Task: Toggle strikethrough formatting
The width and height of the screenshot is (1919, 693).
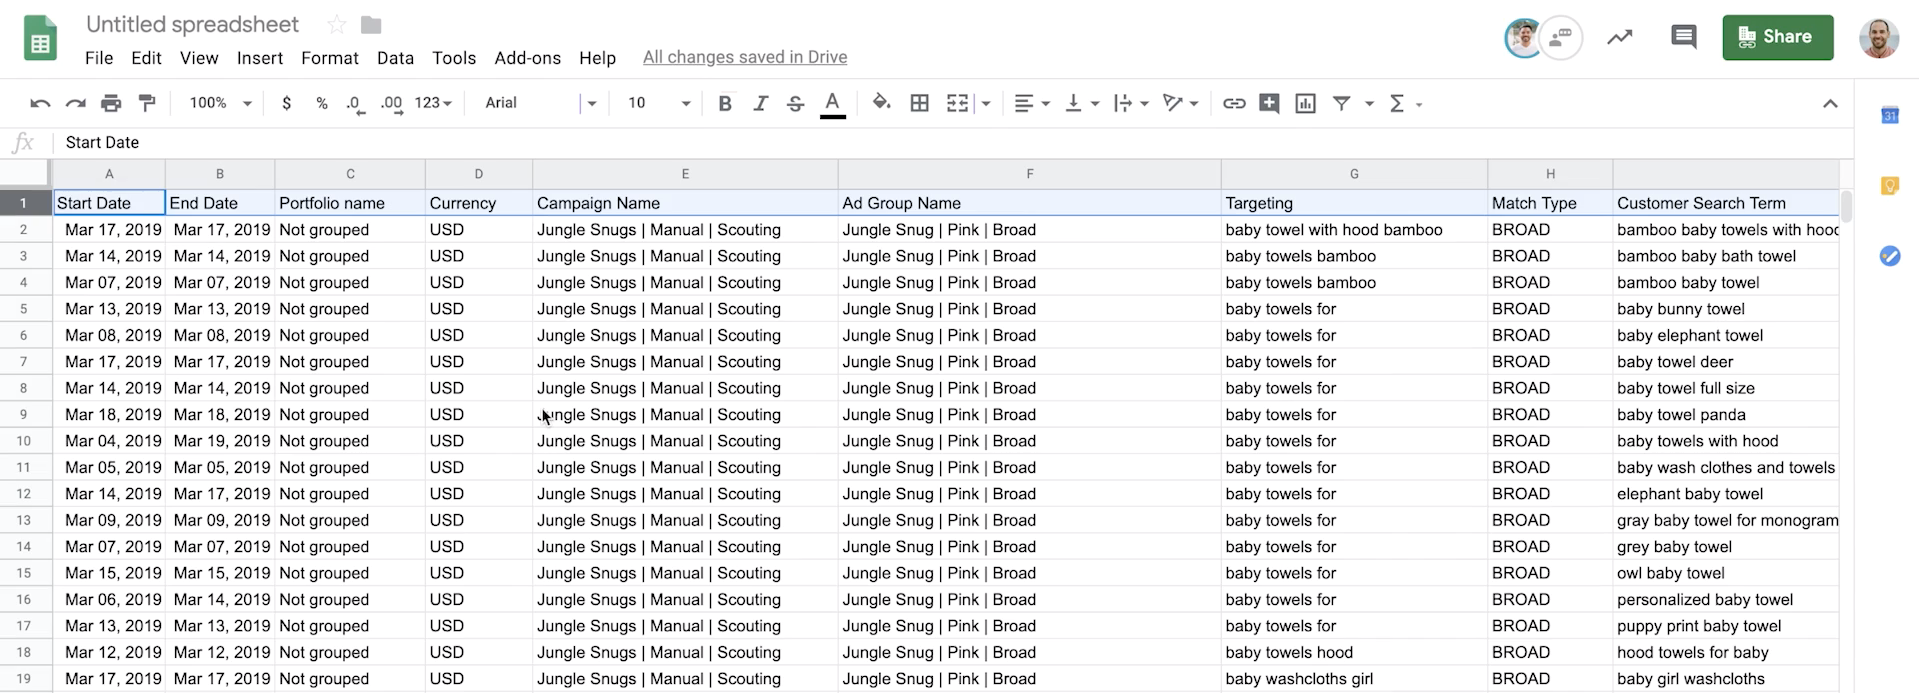Action: pyautogui.click(x=795, y=103)
